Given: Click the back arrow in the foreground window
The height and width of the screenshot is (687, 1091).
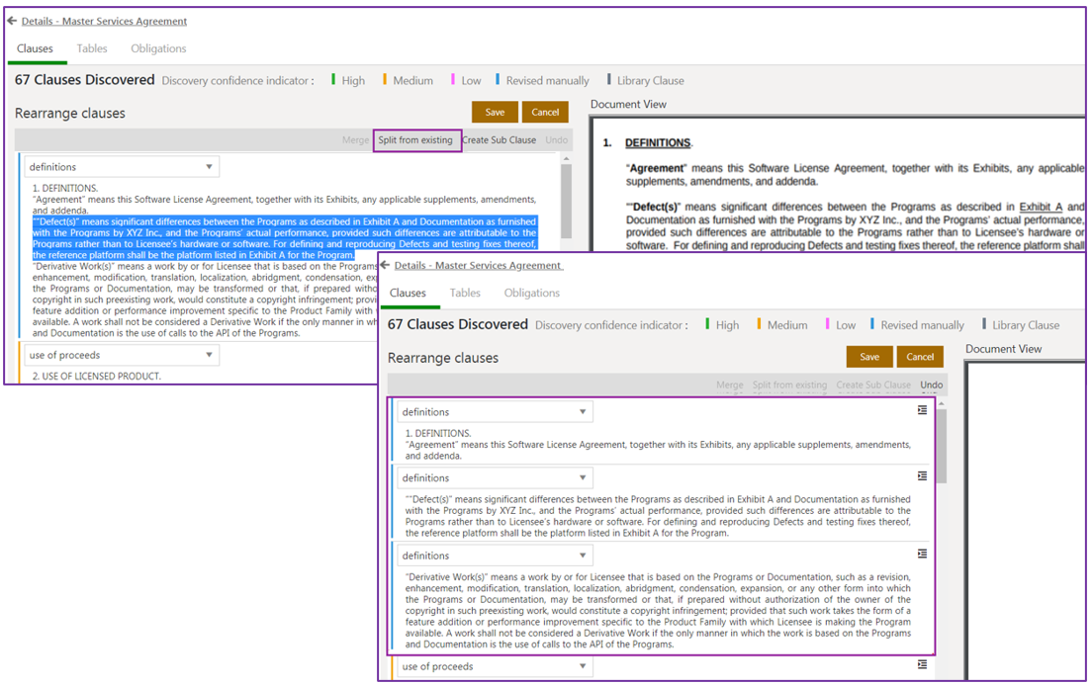Looking at the screenshot, I should point(385,265).
